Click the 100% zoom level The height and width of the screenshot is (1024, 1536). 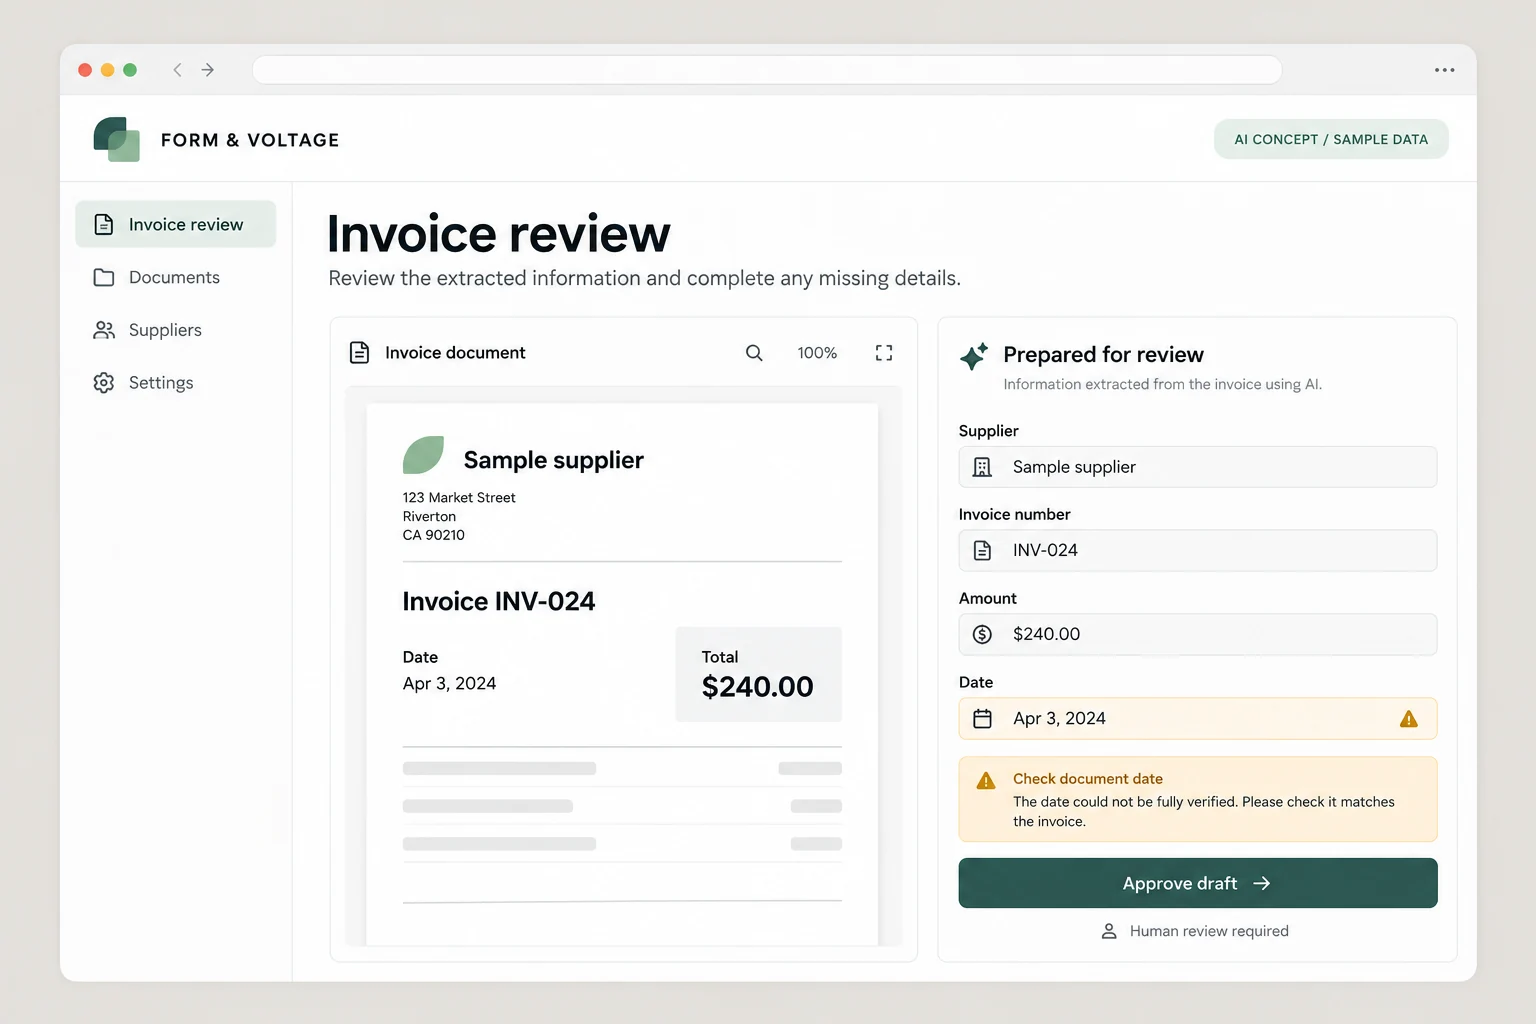(817, 353)
